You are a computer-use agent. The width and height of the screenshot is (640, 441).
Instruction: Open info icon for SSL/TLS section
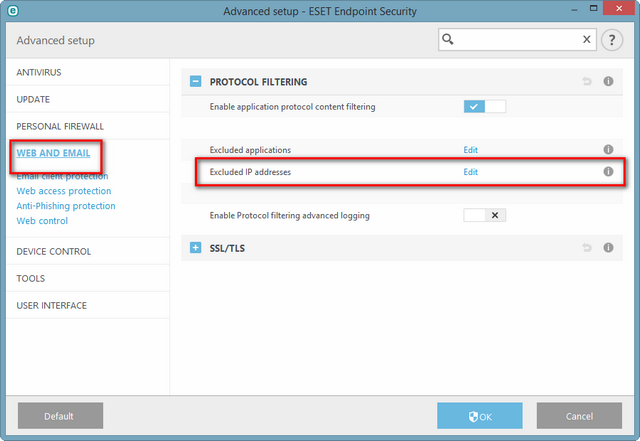(608, 247)
